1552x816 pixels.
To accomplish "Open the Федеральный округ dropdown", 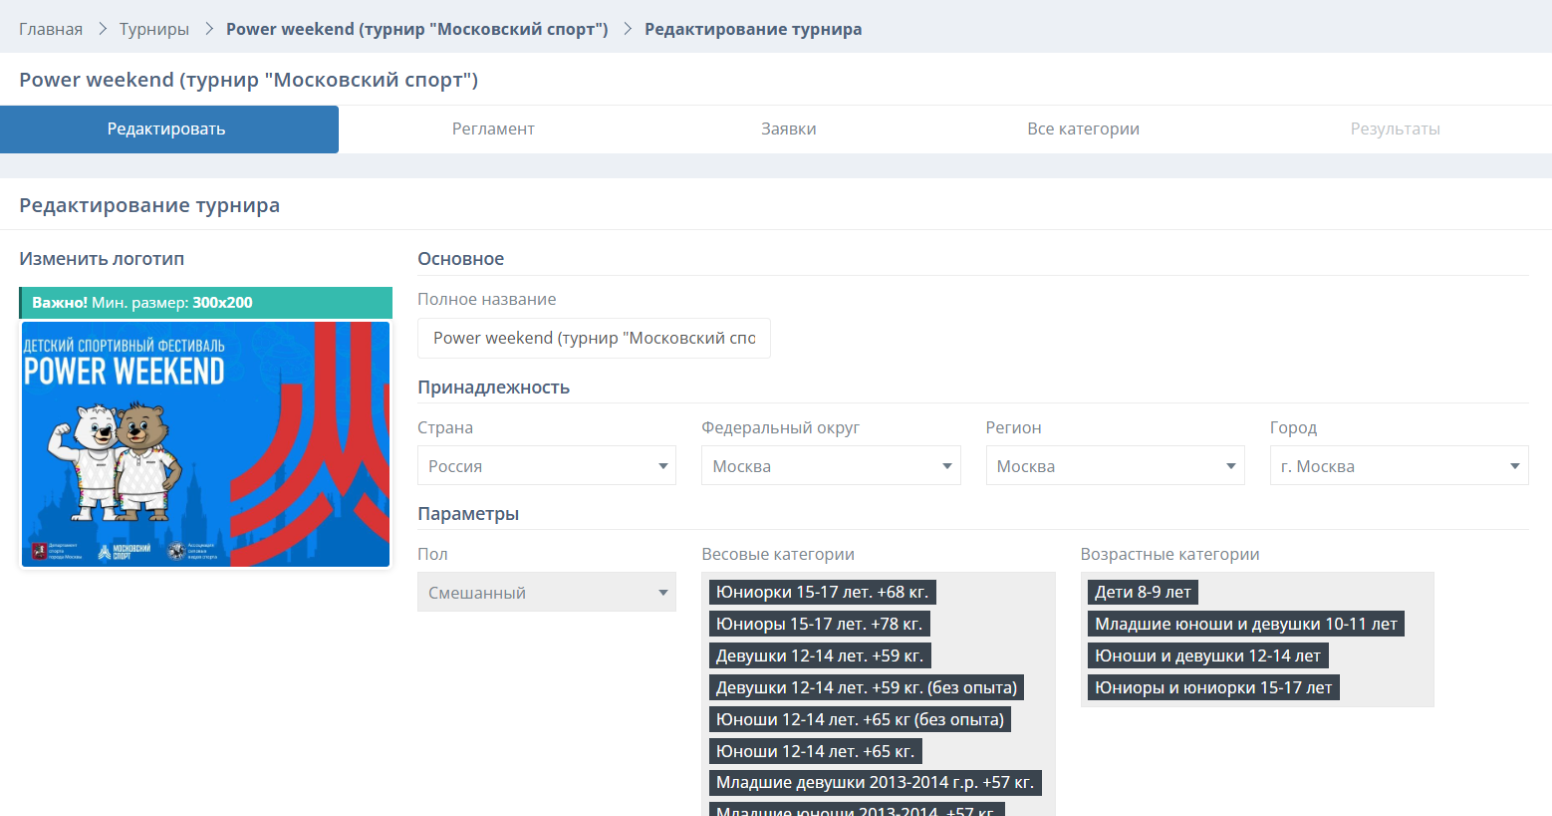I will (x=830, y=466).
